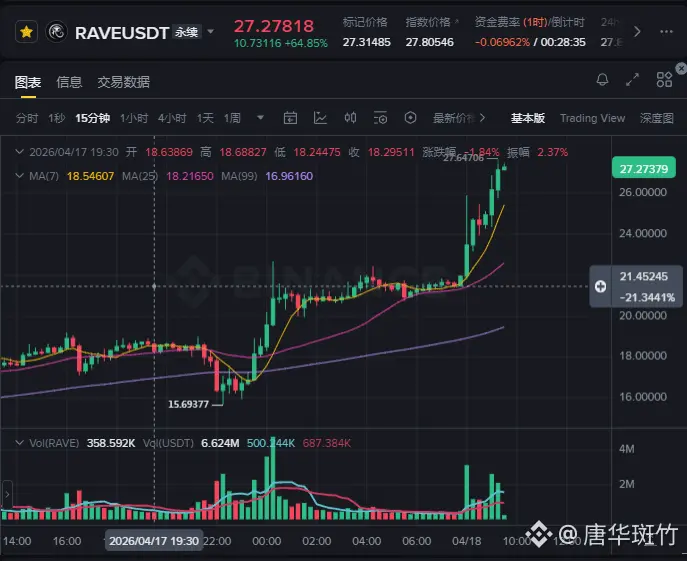Click the 永续 contract type badge
The height and width of the screenshot is (561, 687).
[187, 32]
